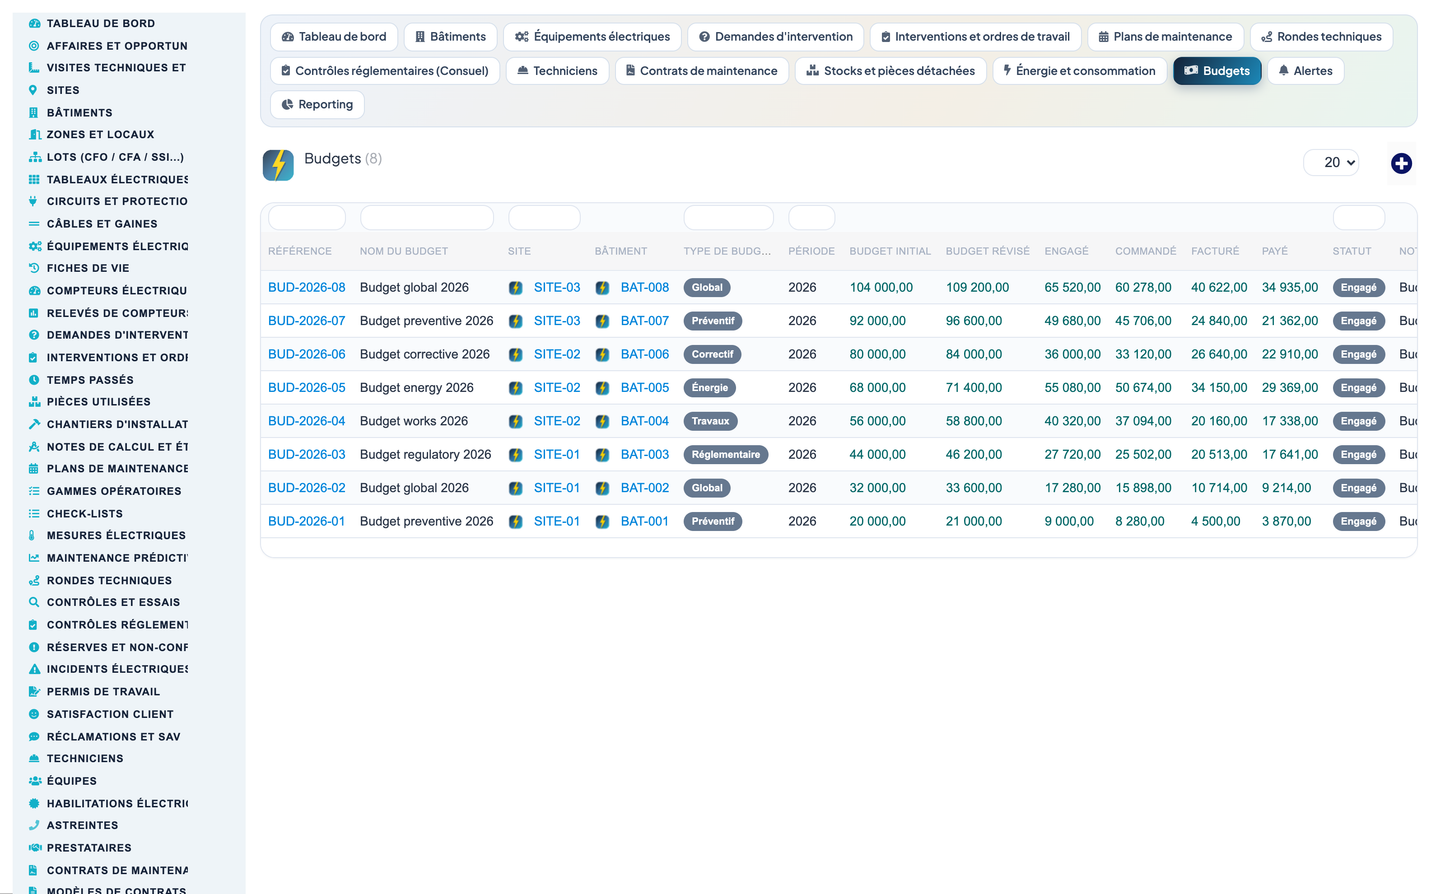Click the Nom du budget filter field
The image size is (1445, 894).
427,218
